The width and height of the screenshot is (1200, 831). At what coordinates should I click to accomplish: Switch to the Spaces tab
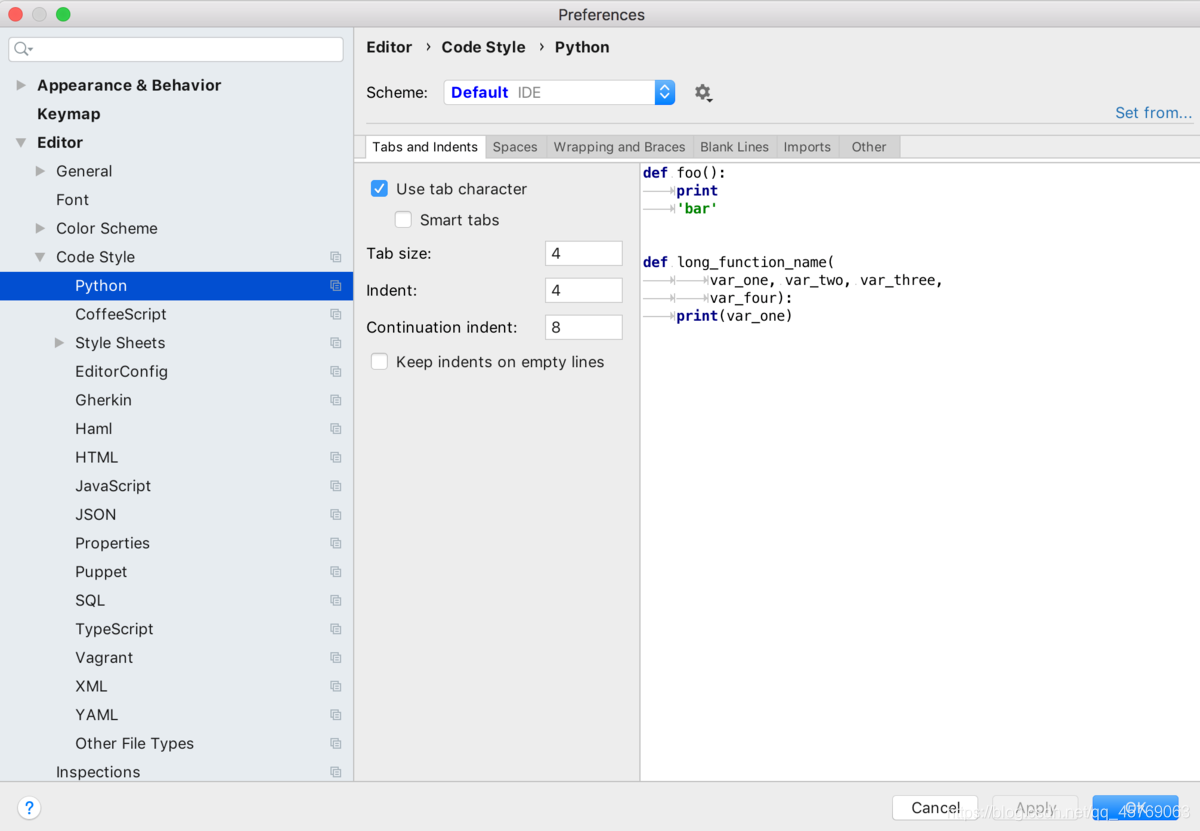tap(515, 147)
